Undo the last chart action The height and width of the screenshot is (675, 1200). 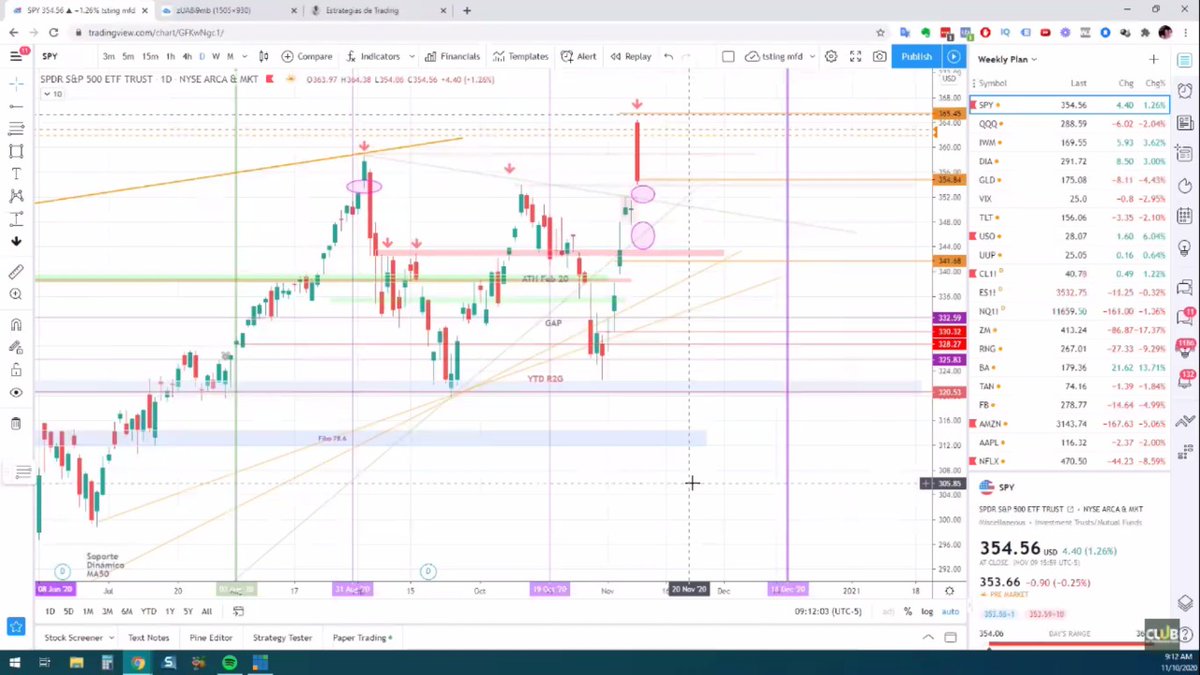pos(668,57)
